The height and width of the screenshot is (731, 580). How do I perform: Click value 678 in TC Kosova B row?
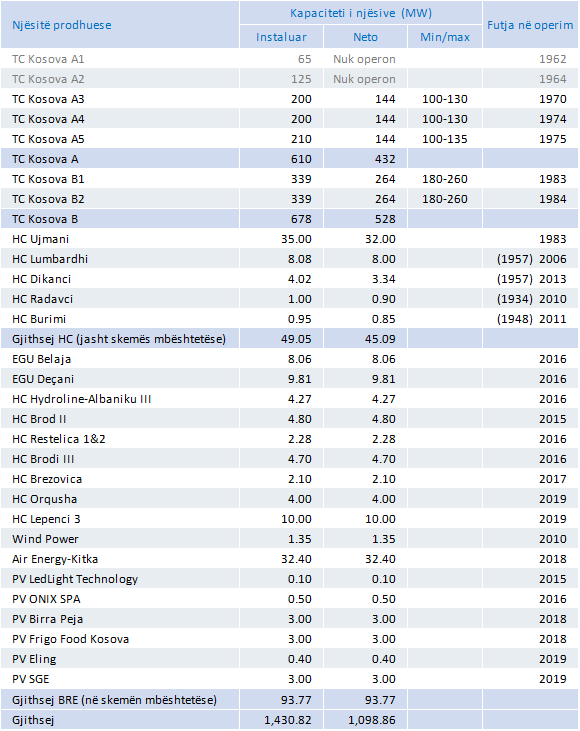click(x=301, y=219)
